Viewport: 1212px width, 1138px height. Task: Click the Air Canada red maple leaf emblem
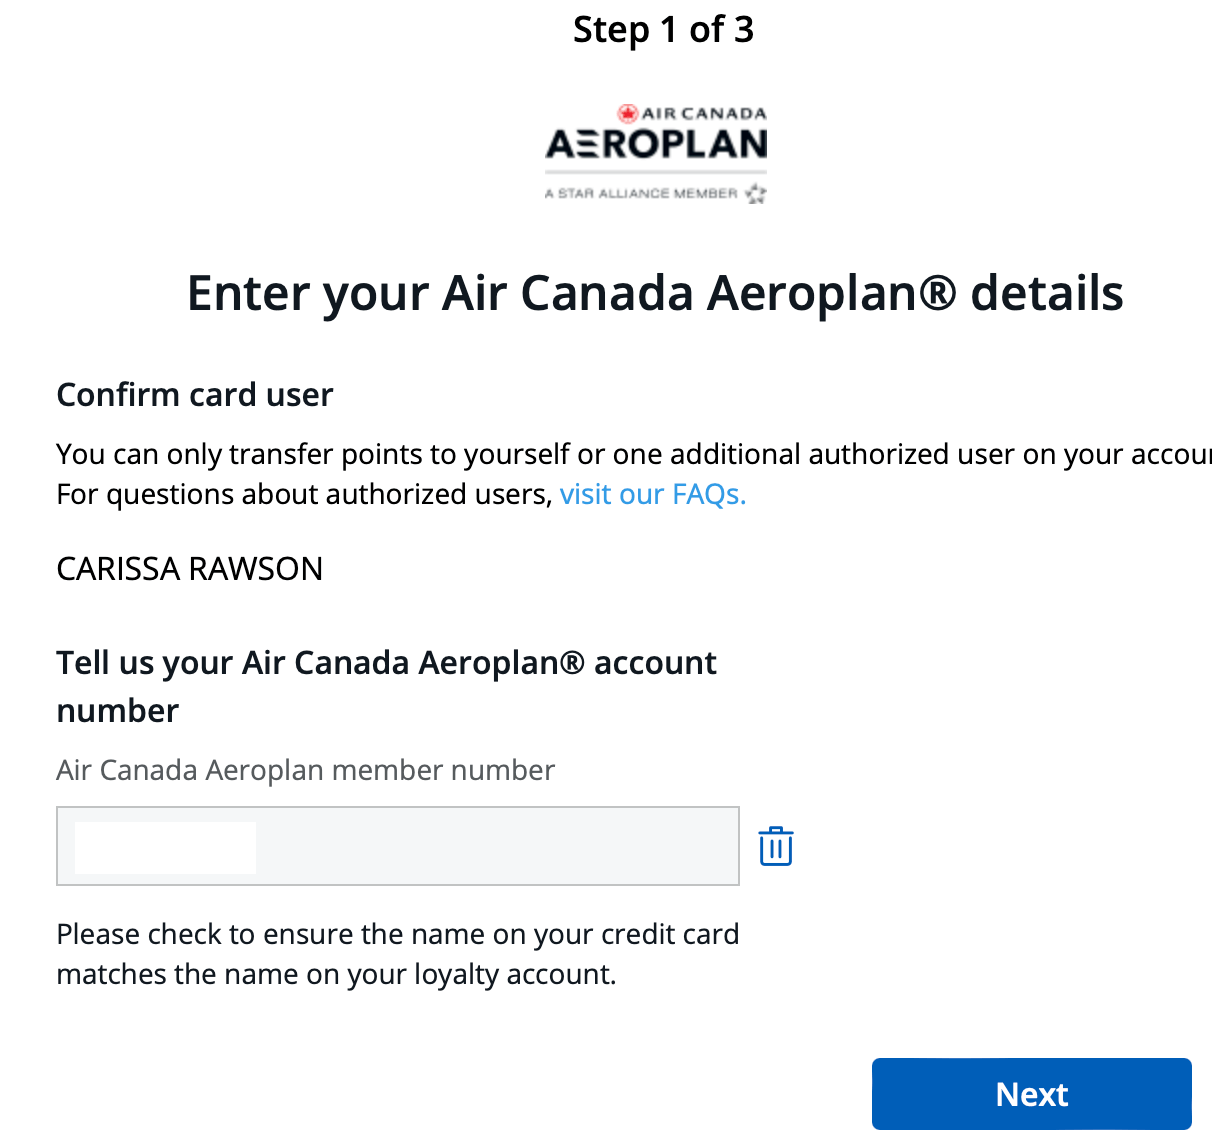coord(628,113)
